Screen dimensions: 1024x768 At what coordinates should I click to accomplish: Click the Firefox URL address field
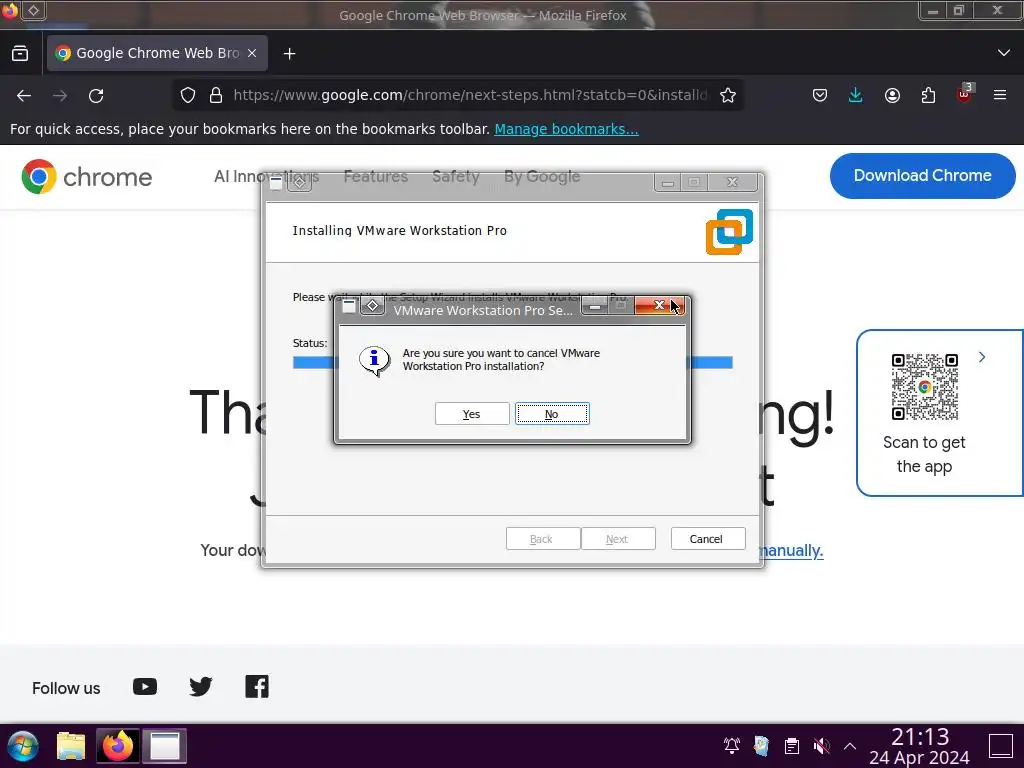469,95
